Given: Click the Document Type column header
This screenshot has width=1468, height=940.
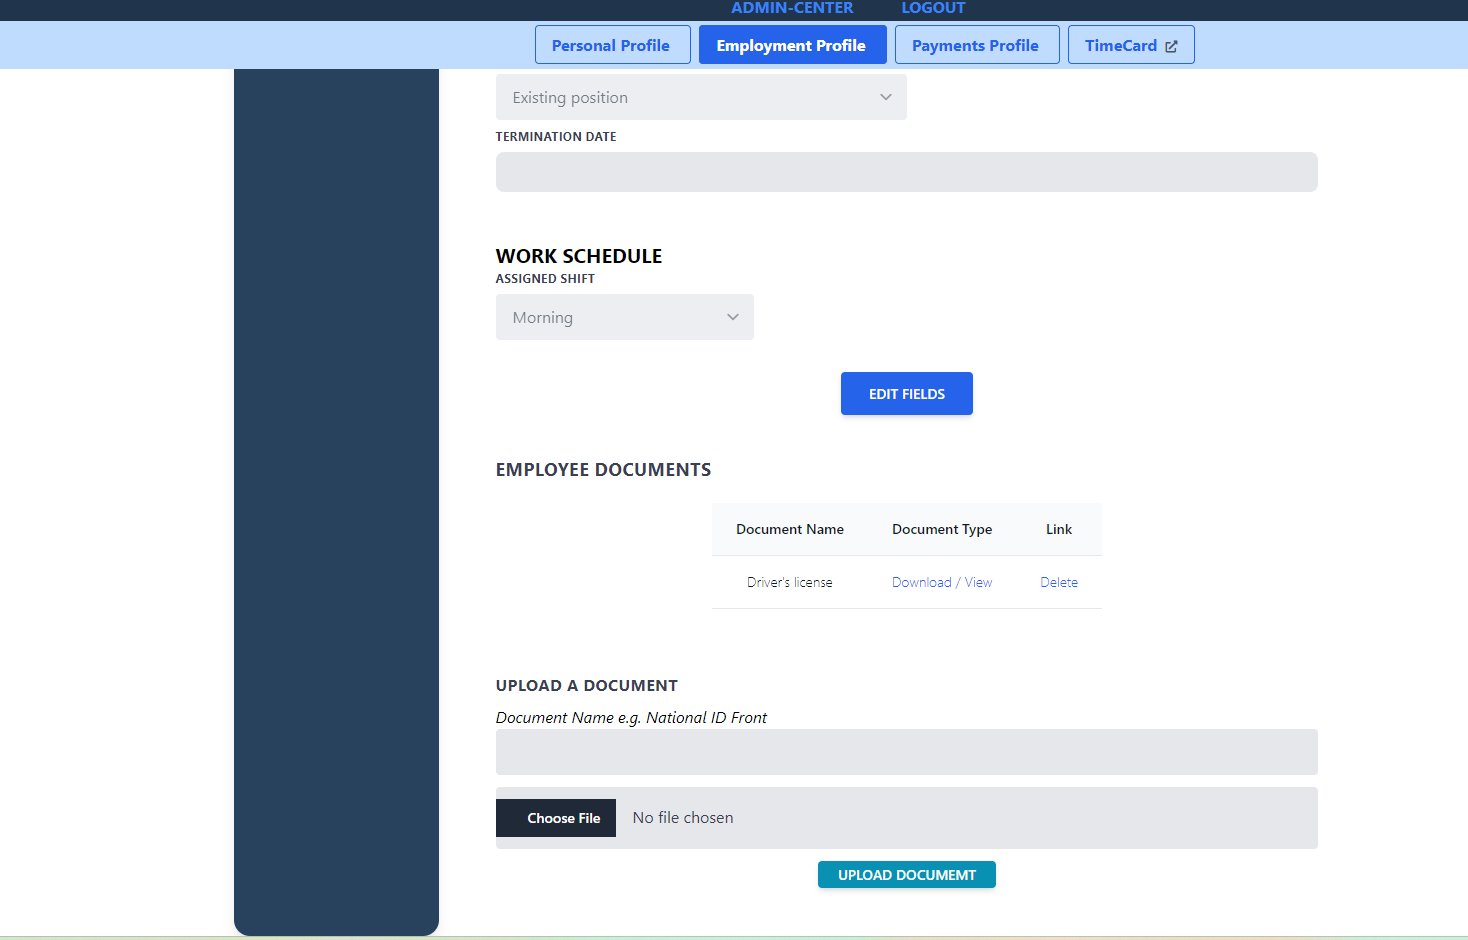Looking at the screenshot, I should pos(941,529).
